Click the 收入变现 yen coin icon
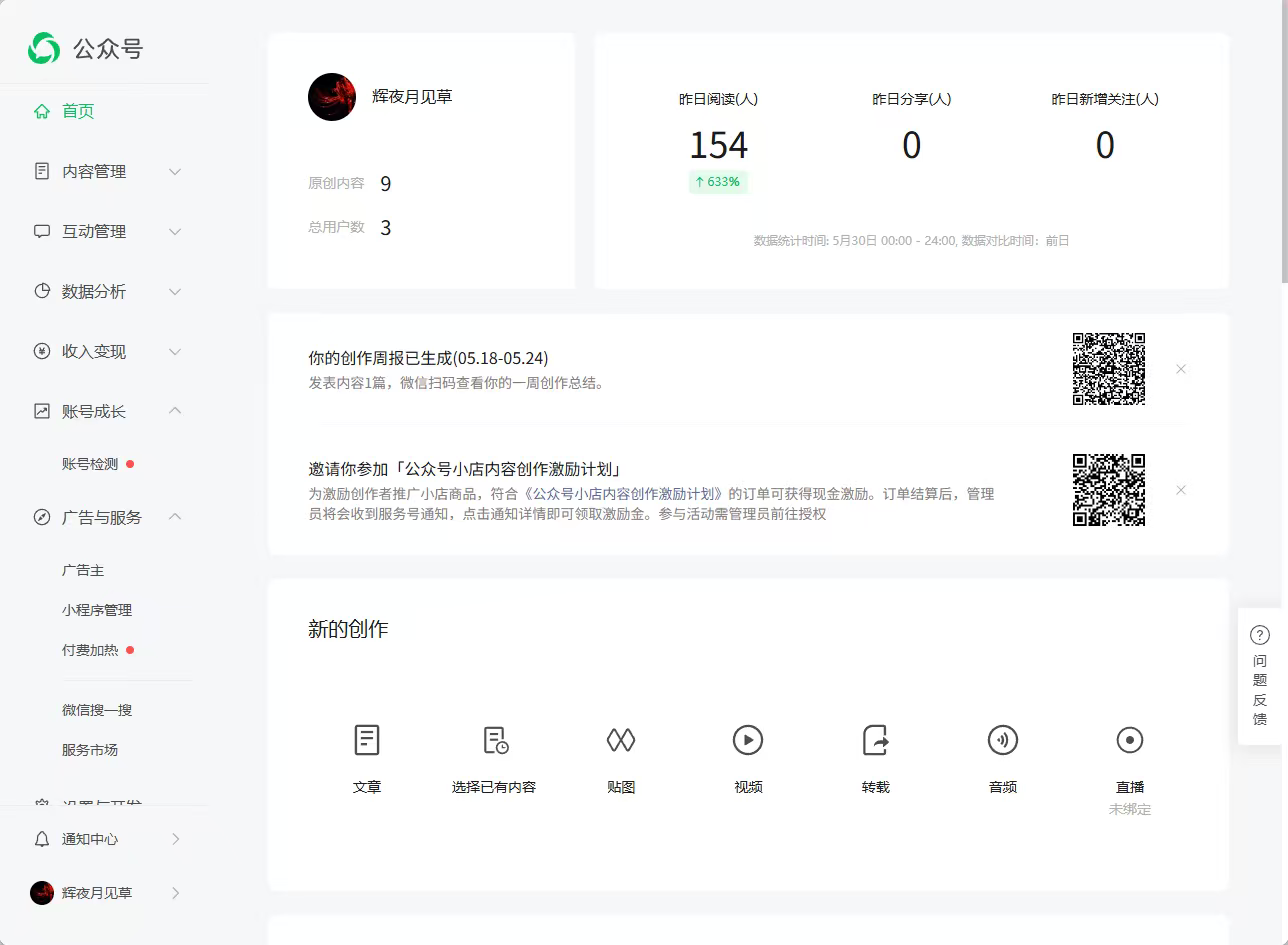This screenshot has width=1288, height=945. (x=42, y=351)
